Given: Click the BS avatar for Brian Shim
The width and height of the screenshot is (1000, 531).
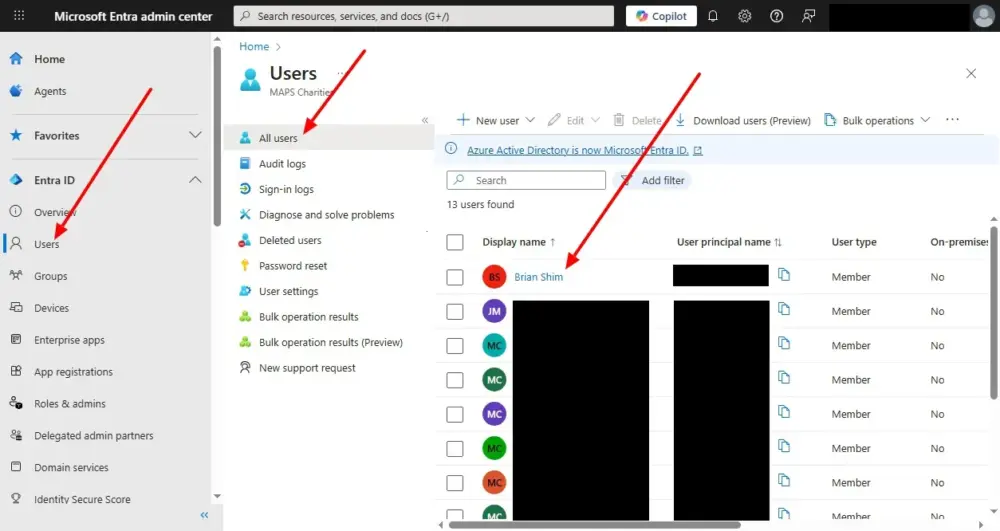Looking at the screenshot, I should point(494,277).
